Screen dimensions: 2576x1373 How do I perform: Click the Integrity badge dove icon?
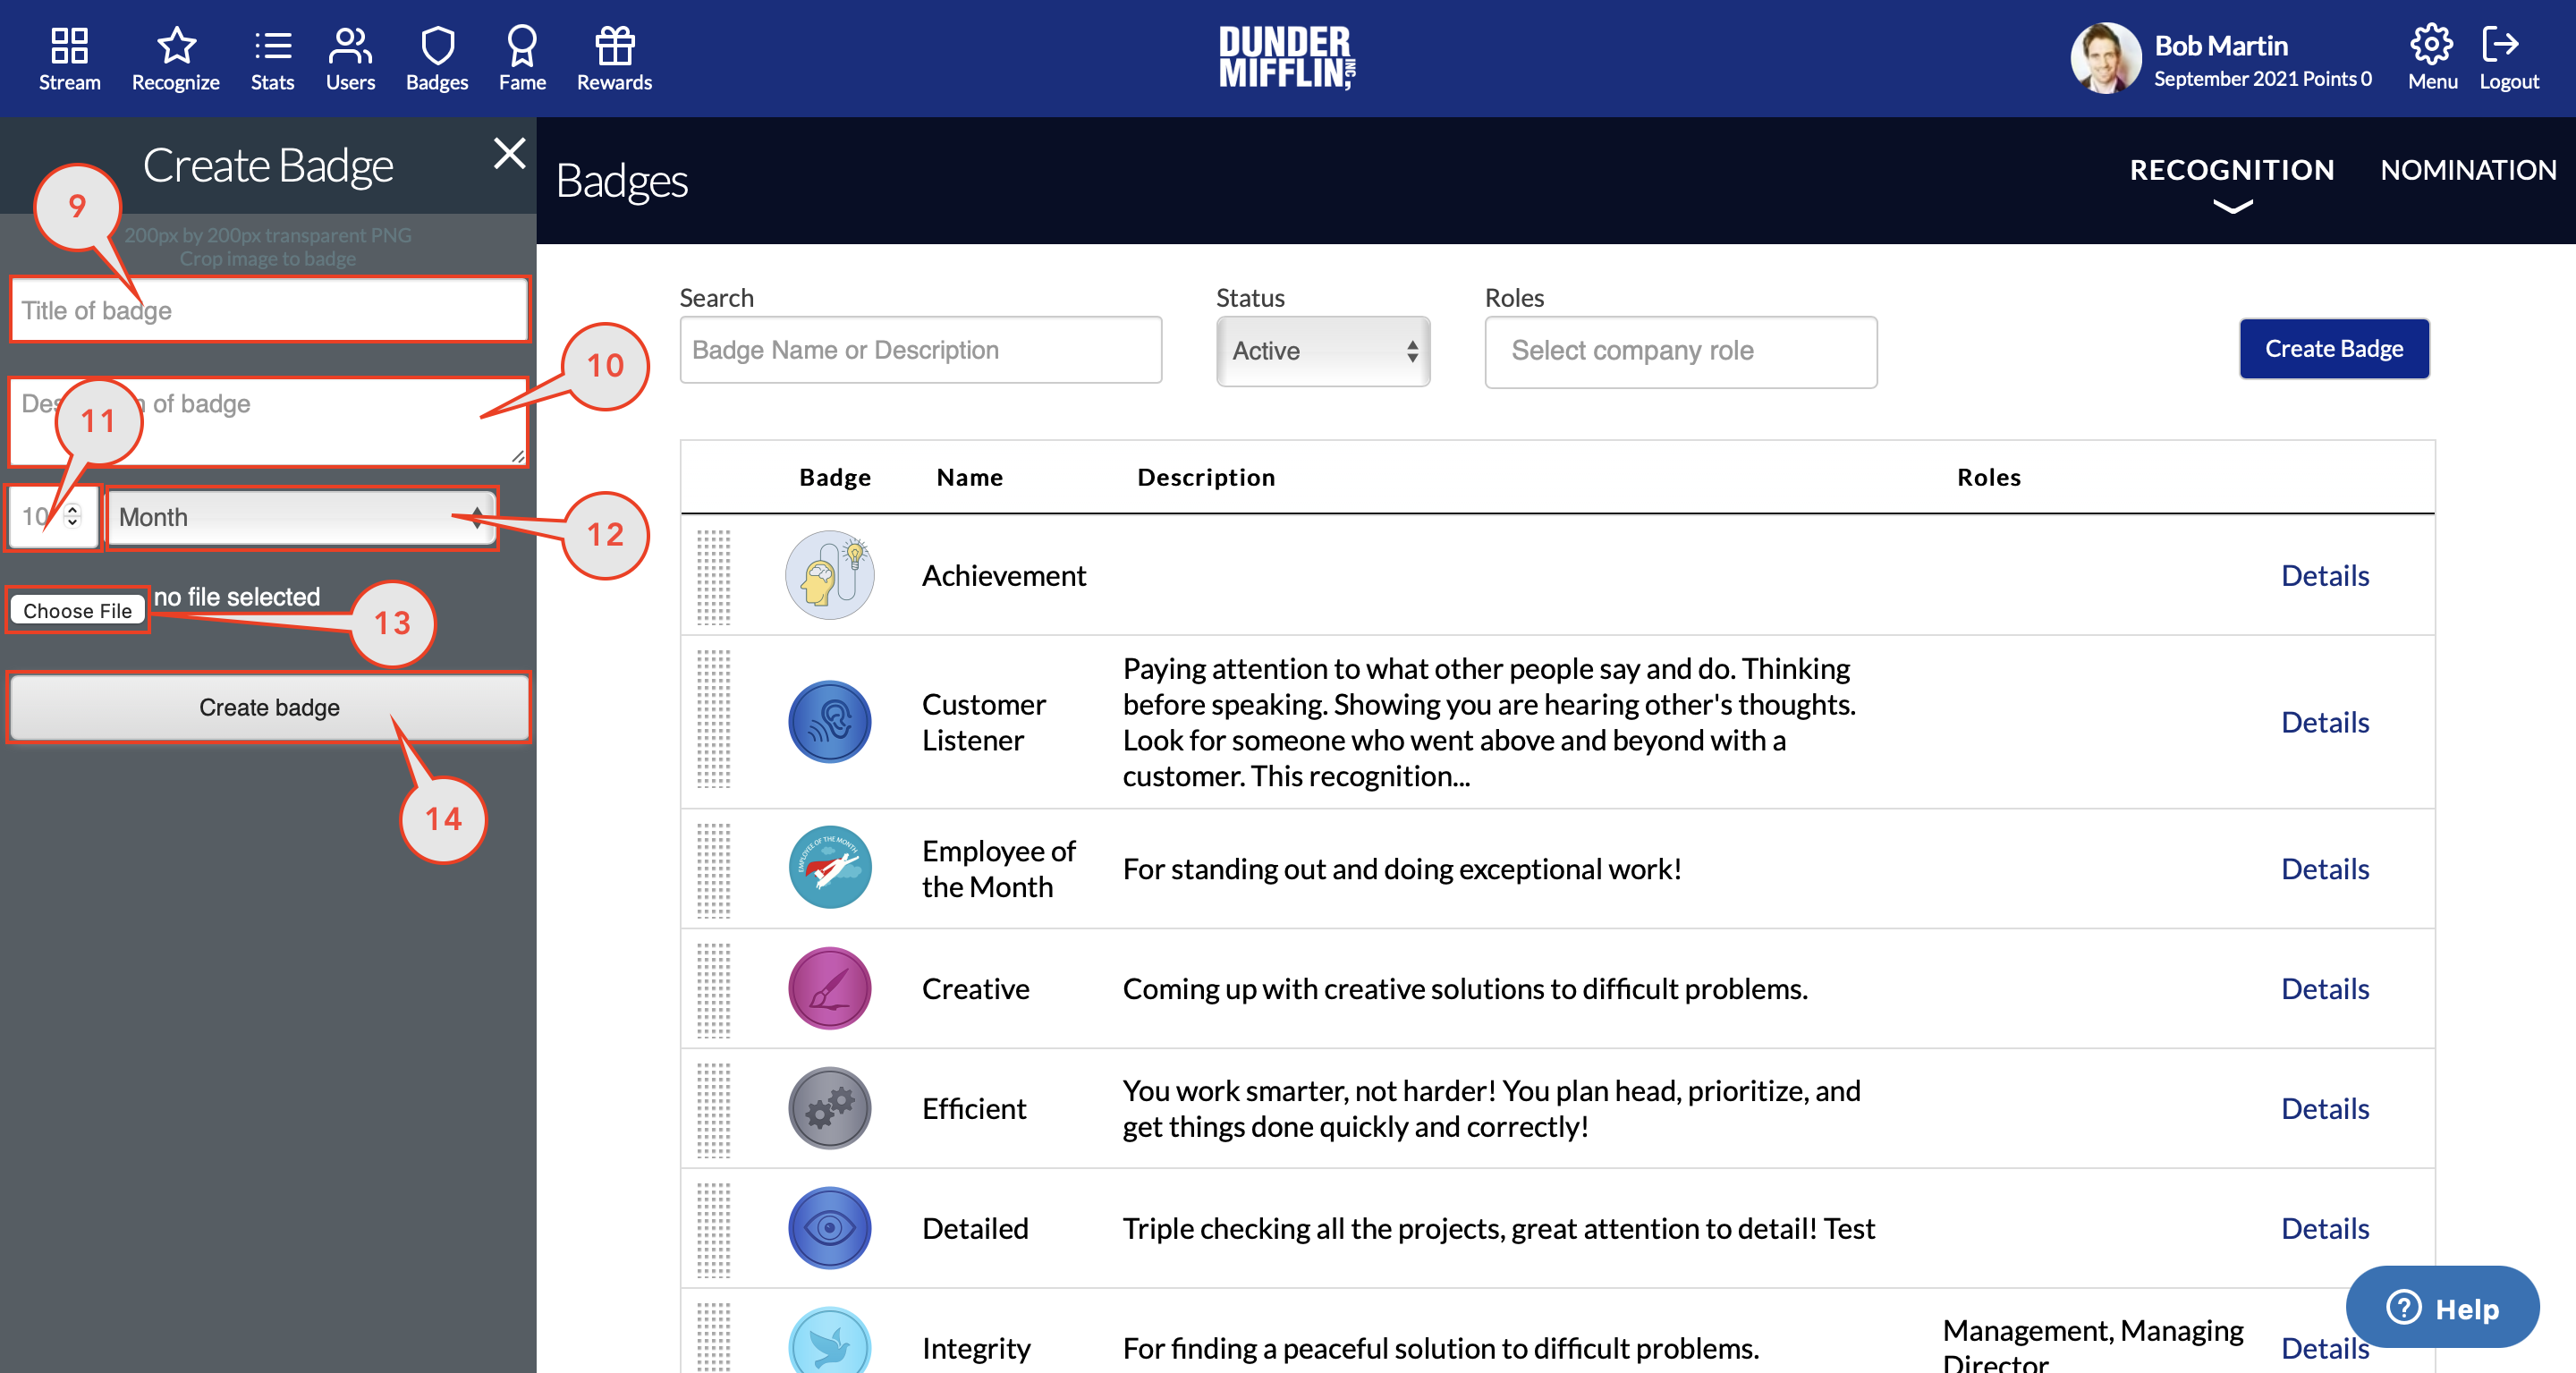pyautogui.click(x=829, y=1342)
